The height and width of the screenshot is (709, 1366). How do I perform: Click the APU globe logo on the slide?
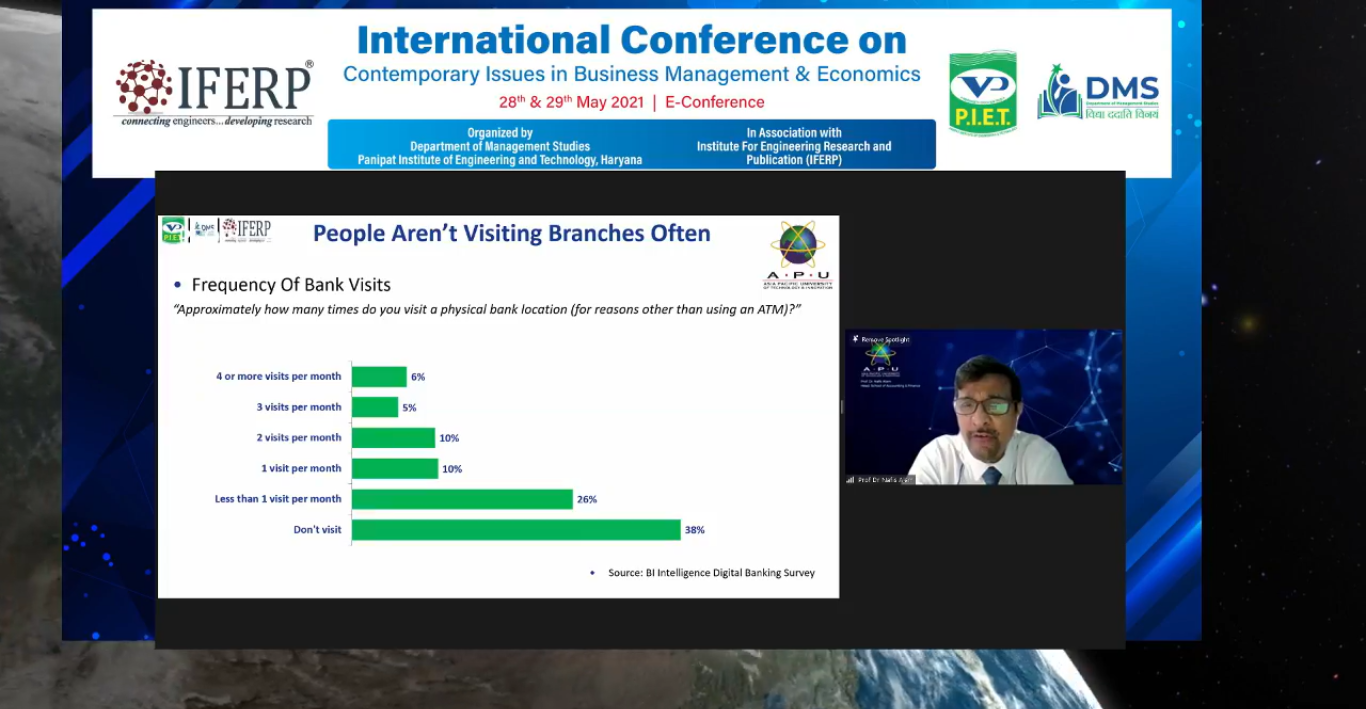pos(798,255)
